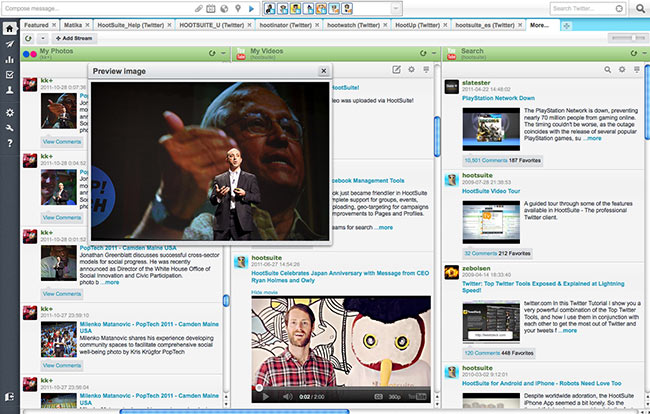Expand ...more on the PlayStation Network Down post

click(x=592, y=138)
